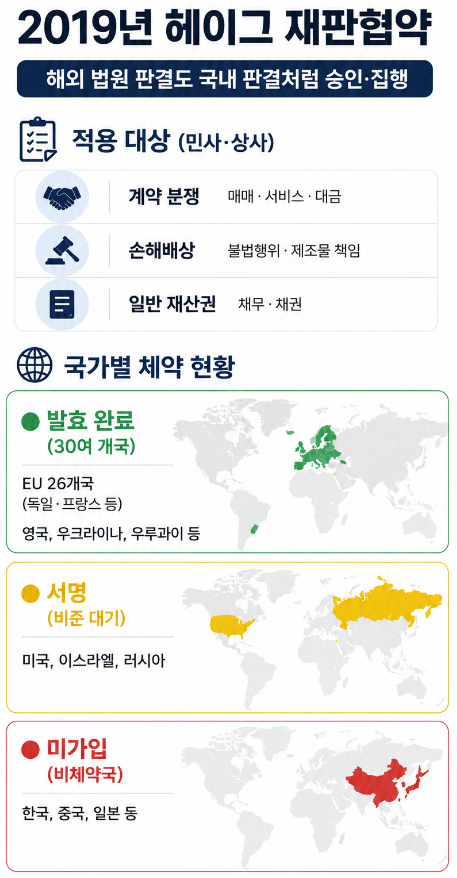Click green-highlighted Europe on the first map

point(318,451)
